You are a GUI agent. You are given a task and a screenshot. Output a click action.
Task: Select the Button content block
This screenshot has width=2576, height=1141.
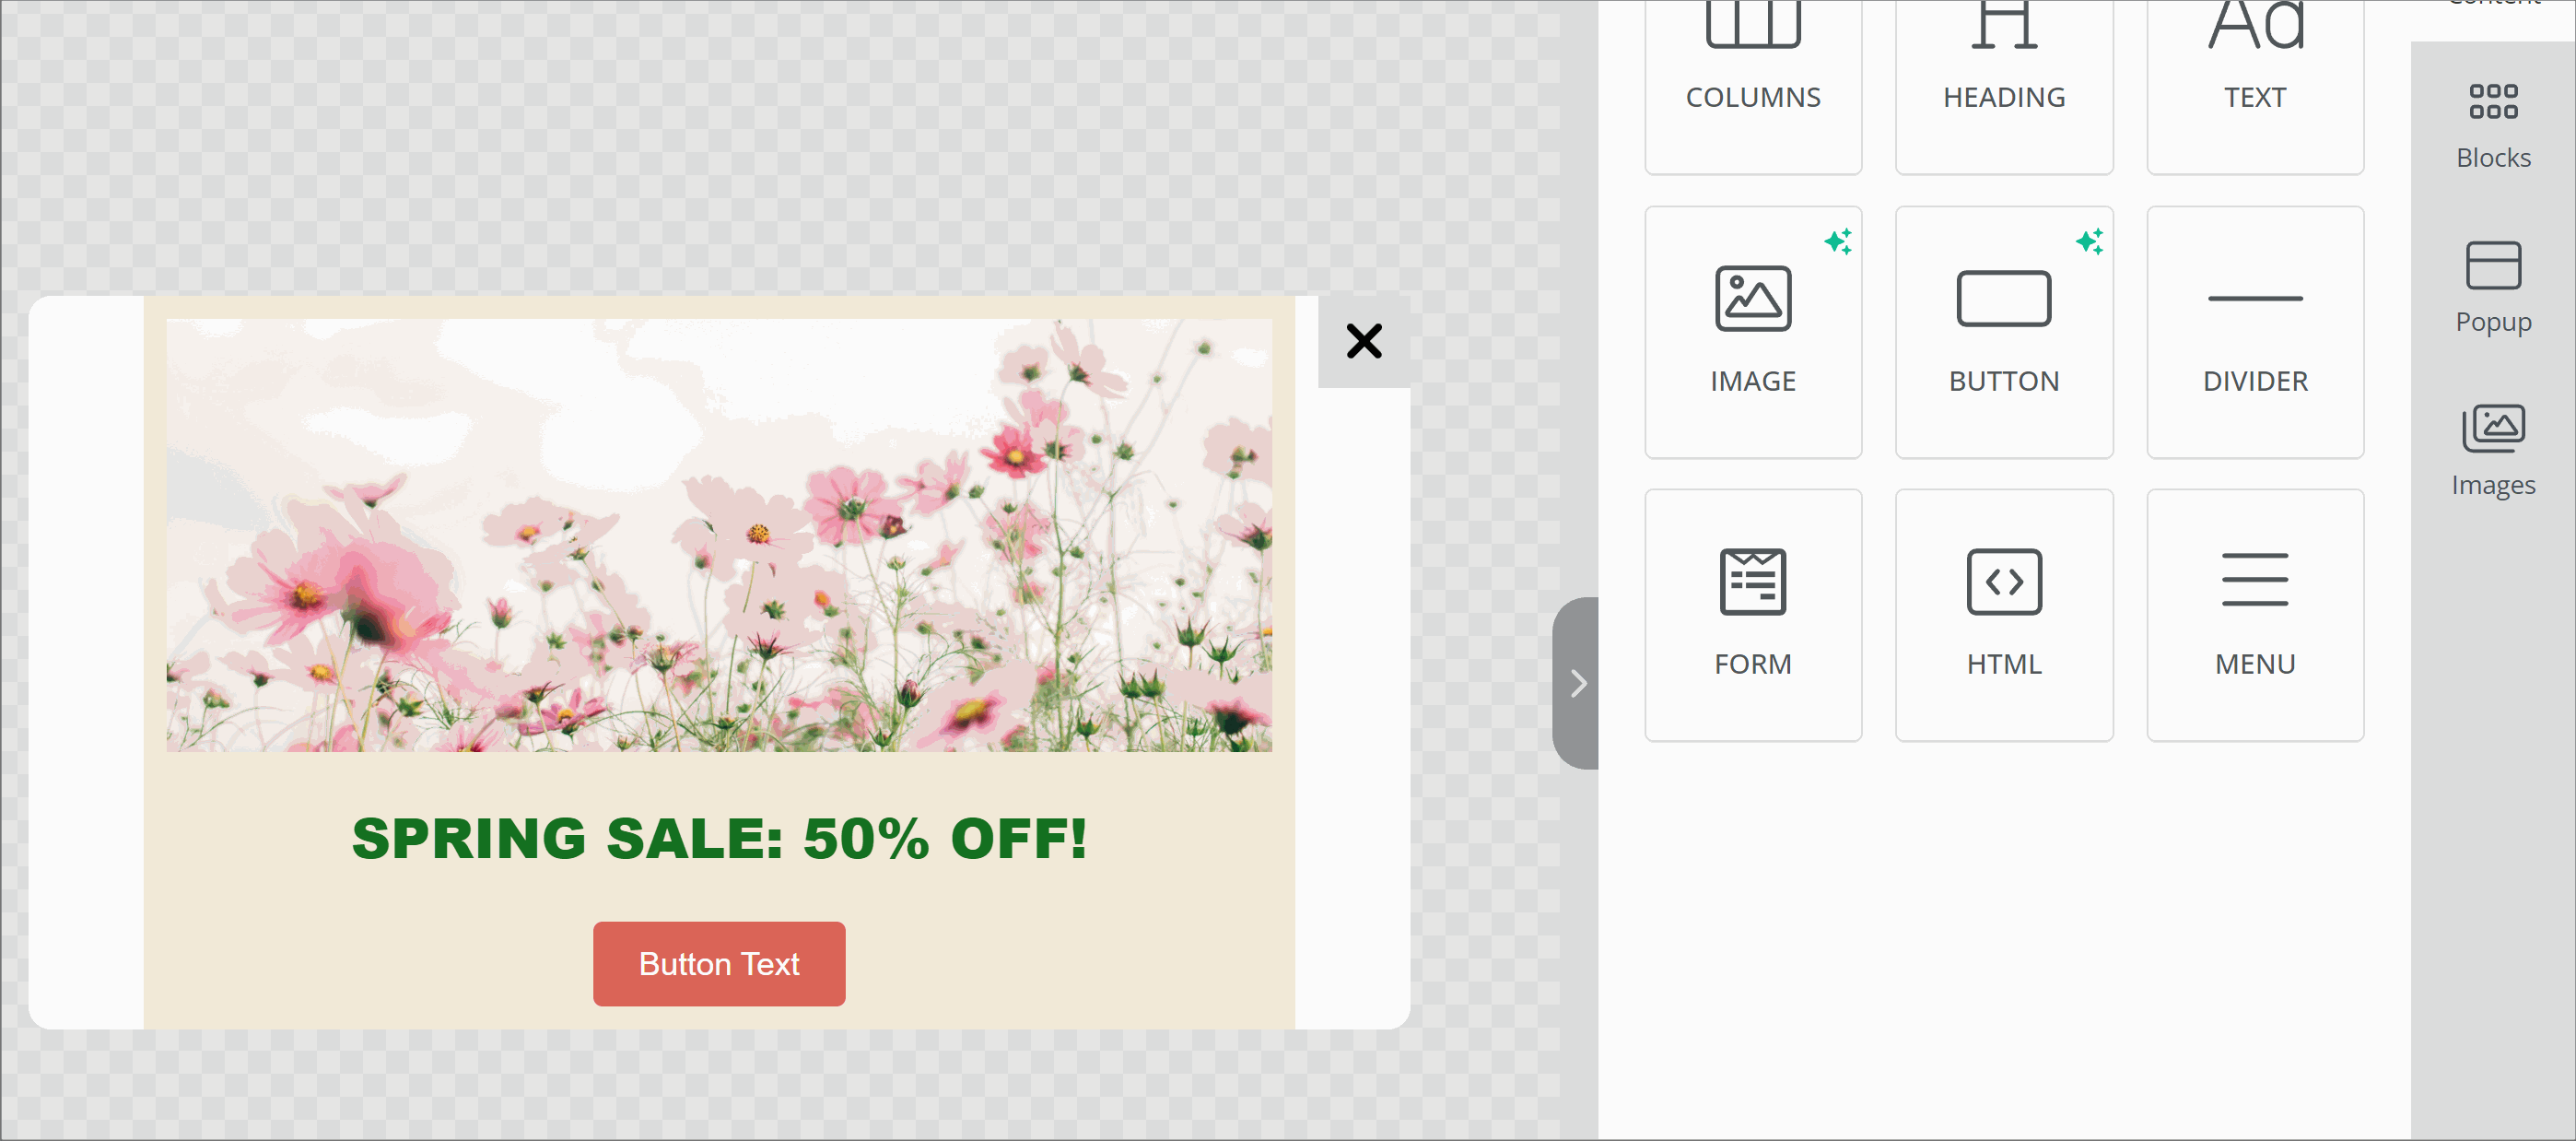2003,332
